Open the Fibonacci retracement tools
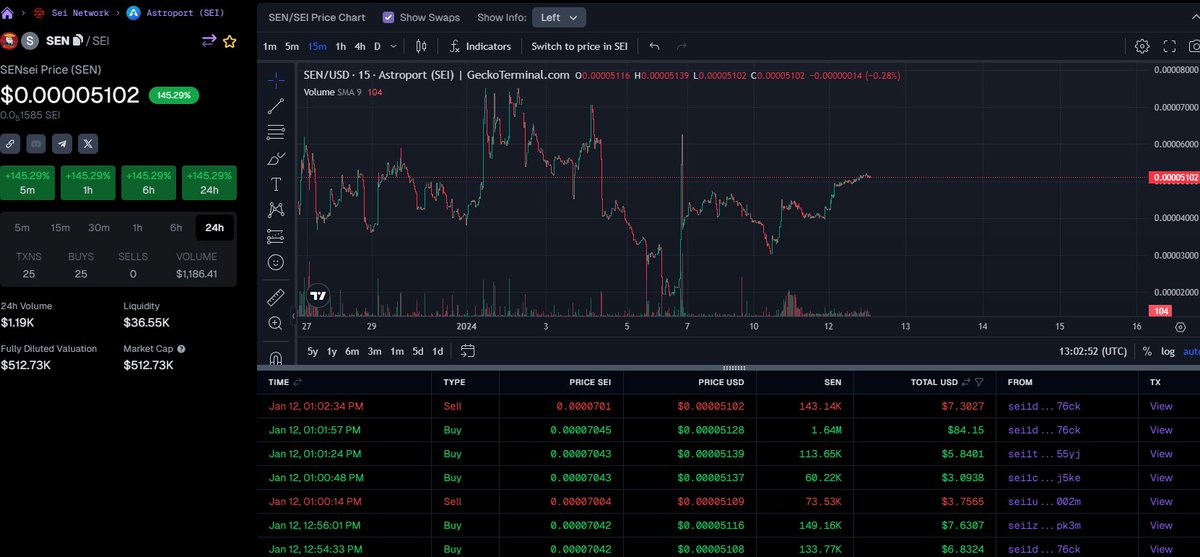 pos(276,132)
